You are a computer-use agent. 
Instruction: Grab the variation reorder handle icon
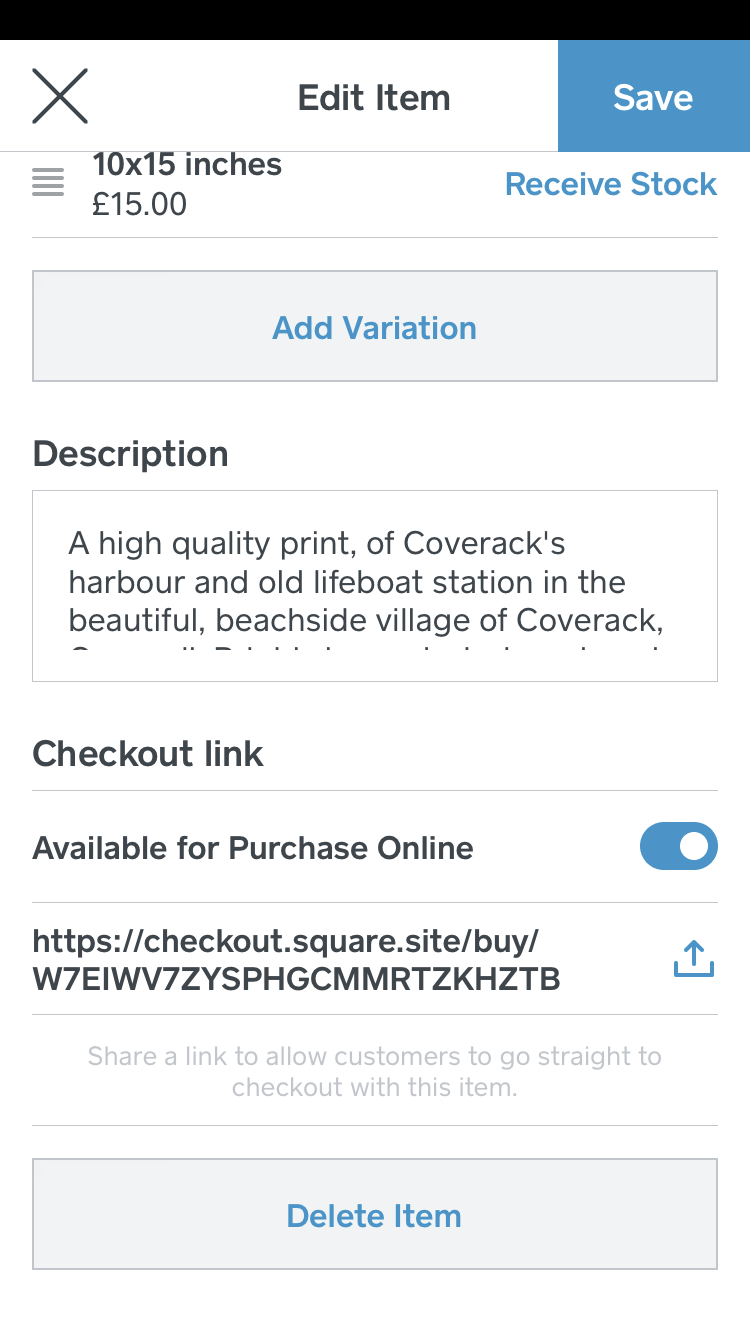click(x=48, y=183)
